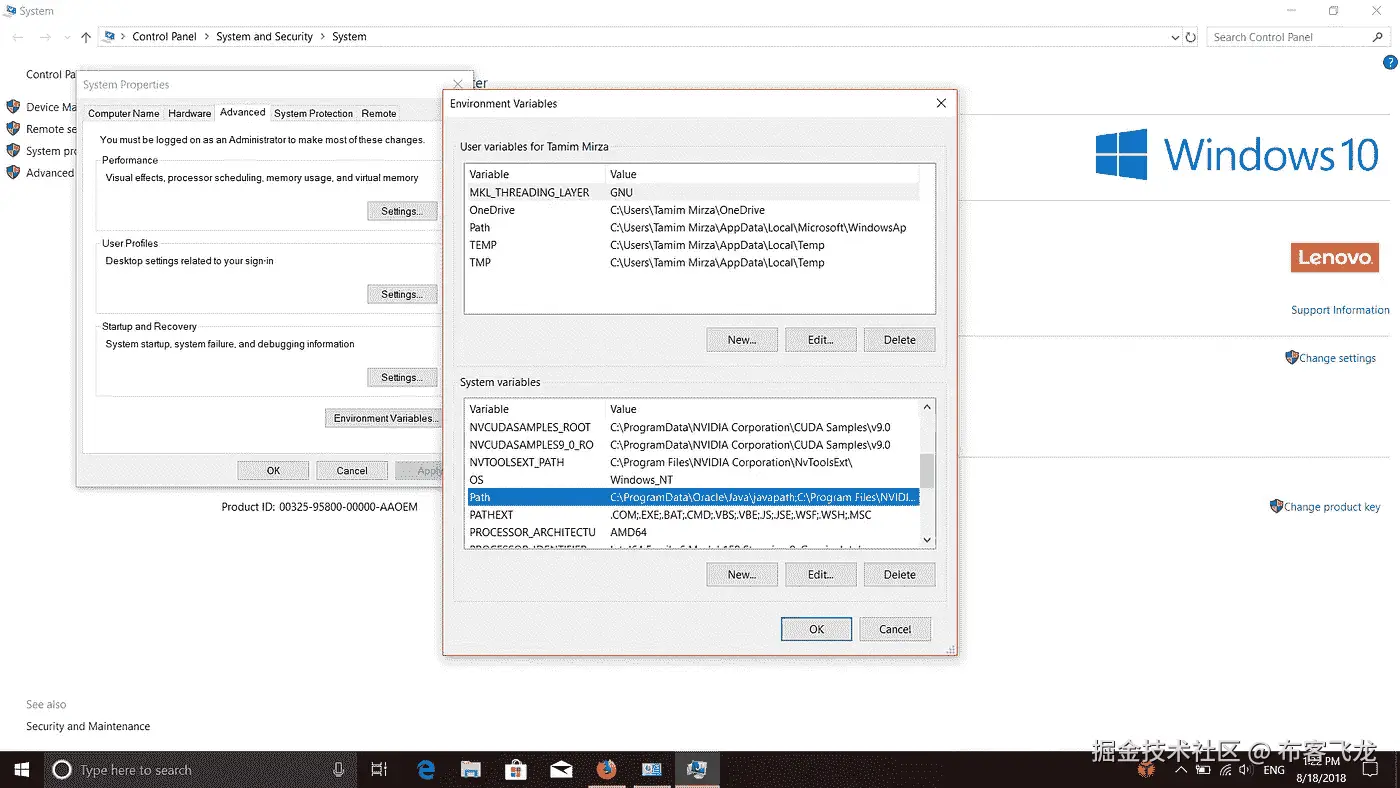Image resolution: width=1400 pixels, height=788 pixels.
Task: Confirm Environment Variables dialog with OK
Action: pyautogui.click(x=817, y=629)
